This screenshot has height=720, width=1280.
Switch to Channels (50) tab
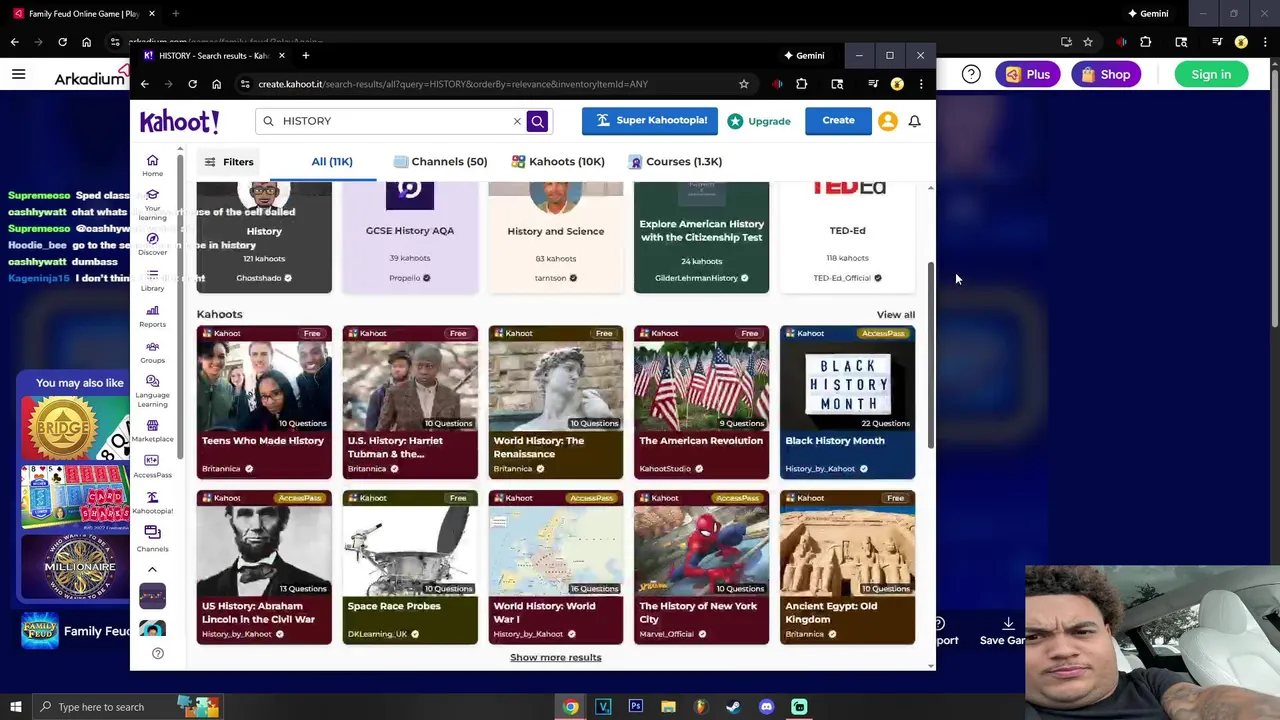click(x=440, y=161)
